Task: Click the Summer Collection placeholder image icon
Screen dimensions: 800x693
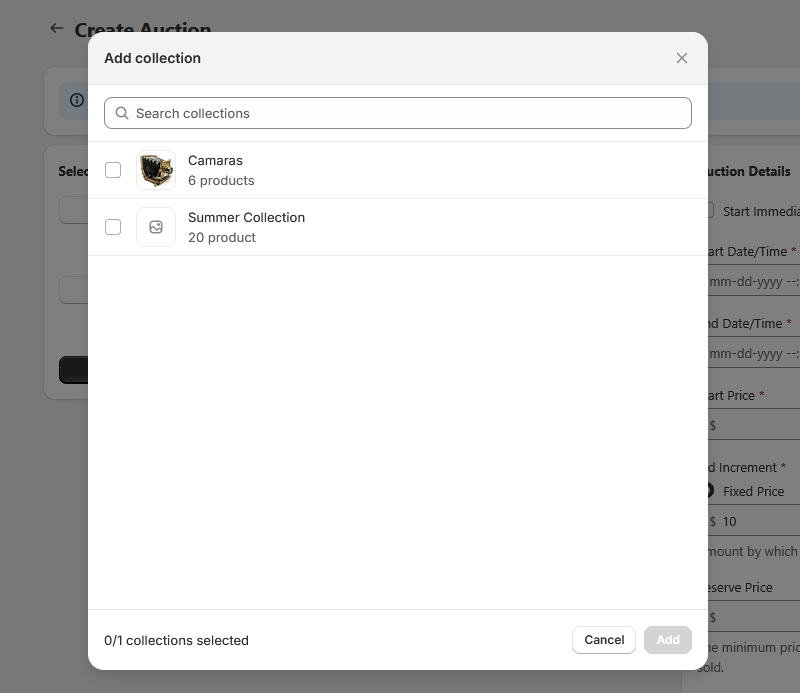Action: tap(156, 227)
